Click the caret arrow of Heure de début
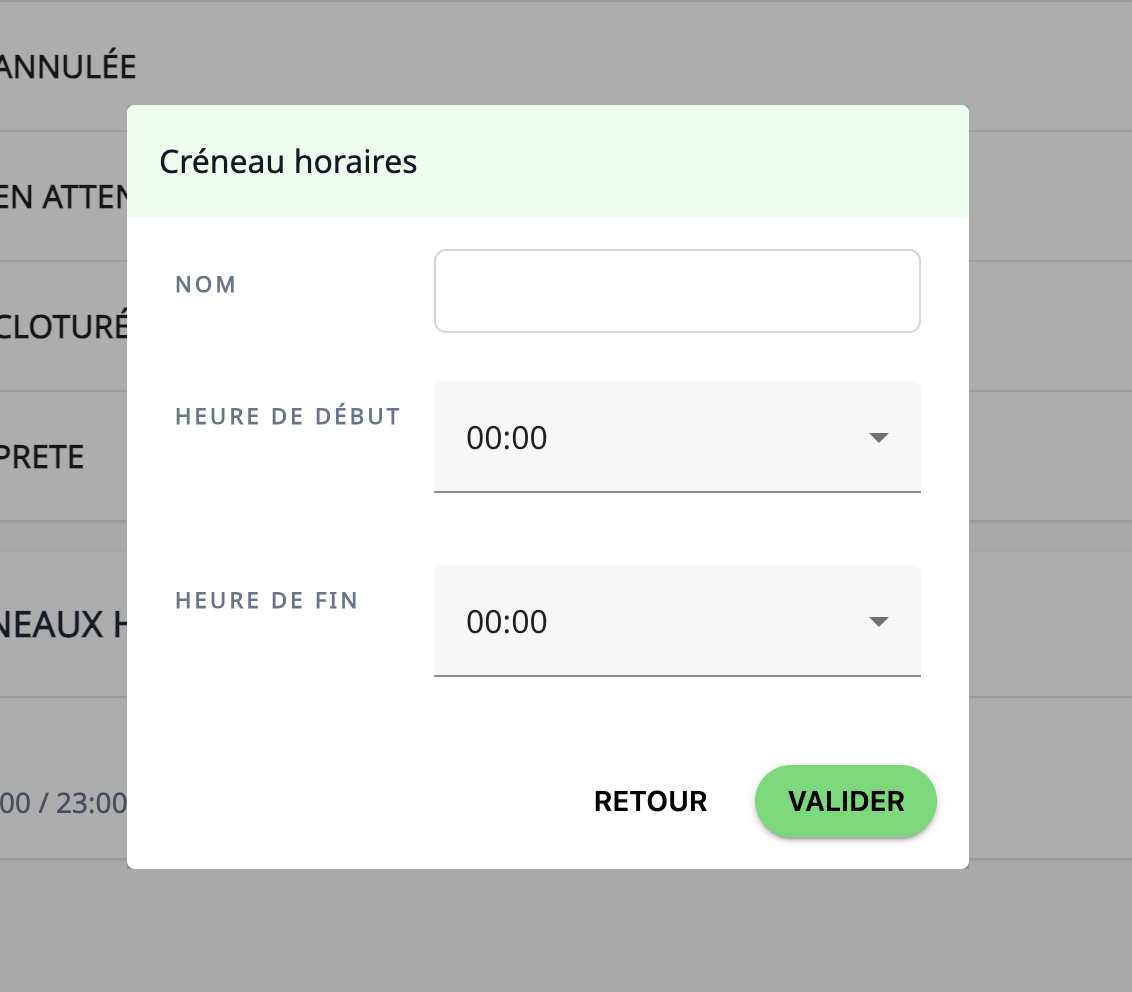This screenshot has width=1132, height=992. 879,438
